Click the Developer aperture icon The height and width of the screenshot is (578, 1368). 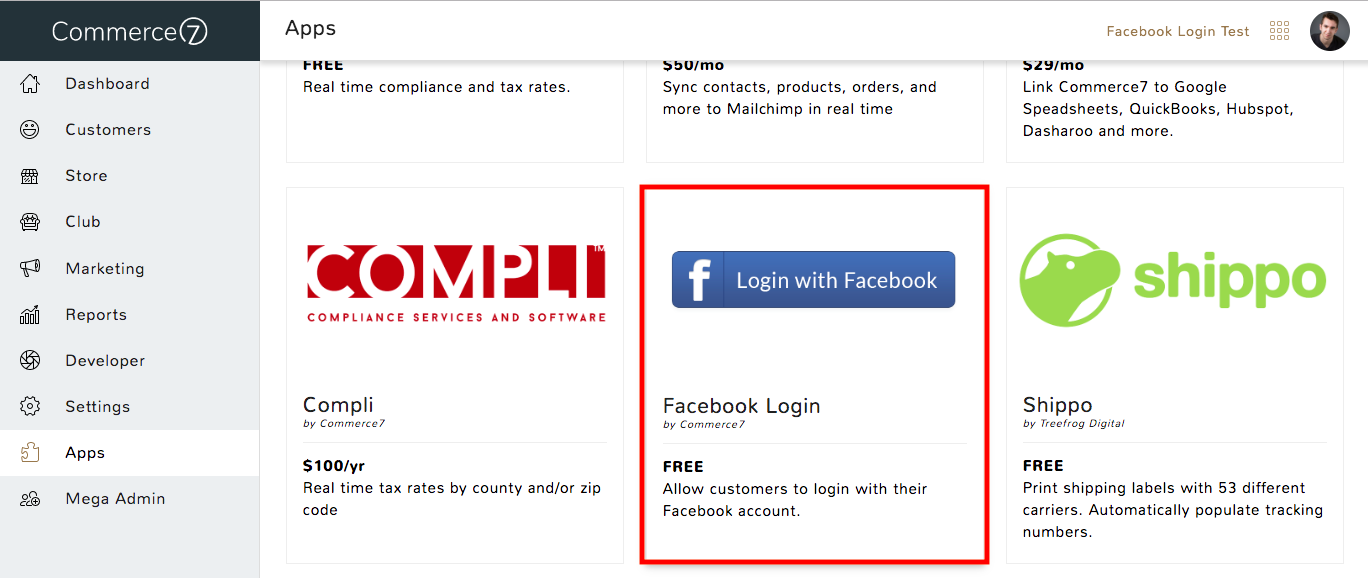[x=30, y=361]
